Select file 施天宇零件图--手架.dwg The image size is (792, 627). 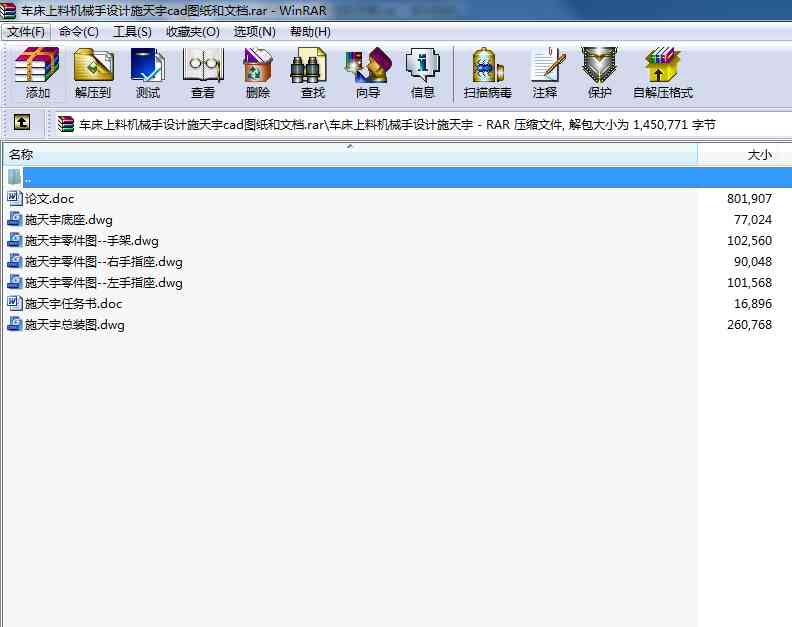coord(91,240)
